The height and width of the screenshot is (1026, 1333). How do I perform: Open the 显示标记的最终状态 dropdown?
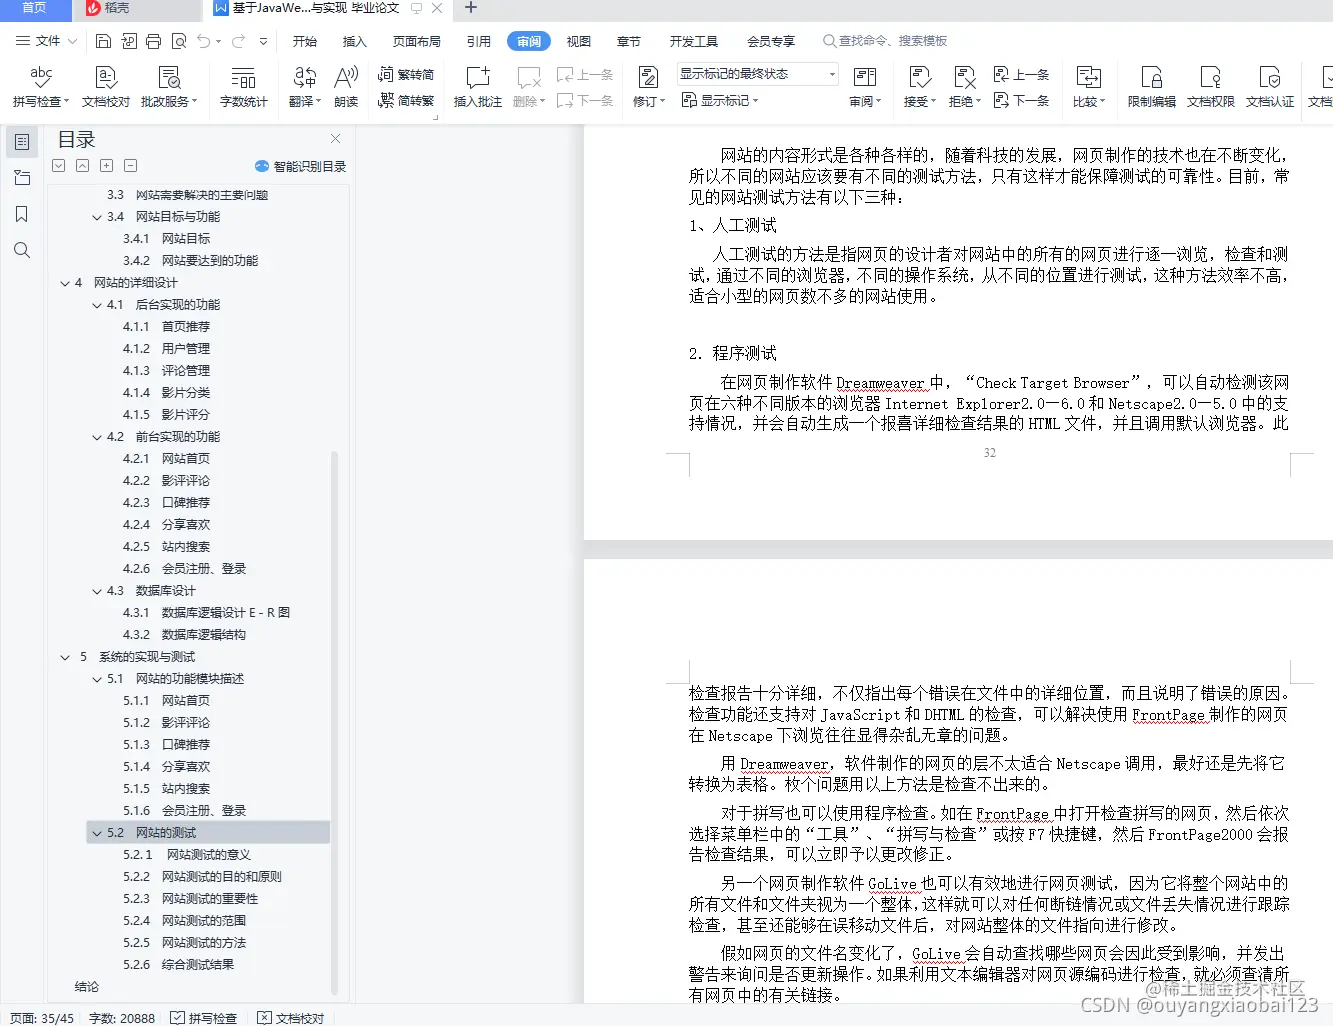tap(757, 74)
